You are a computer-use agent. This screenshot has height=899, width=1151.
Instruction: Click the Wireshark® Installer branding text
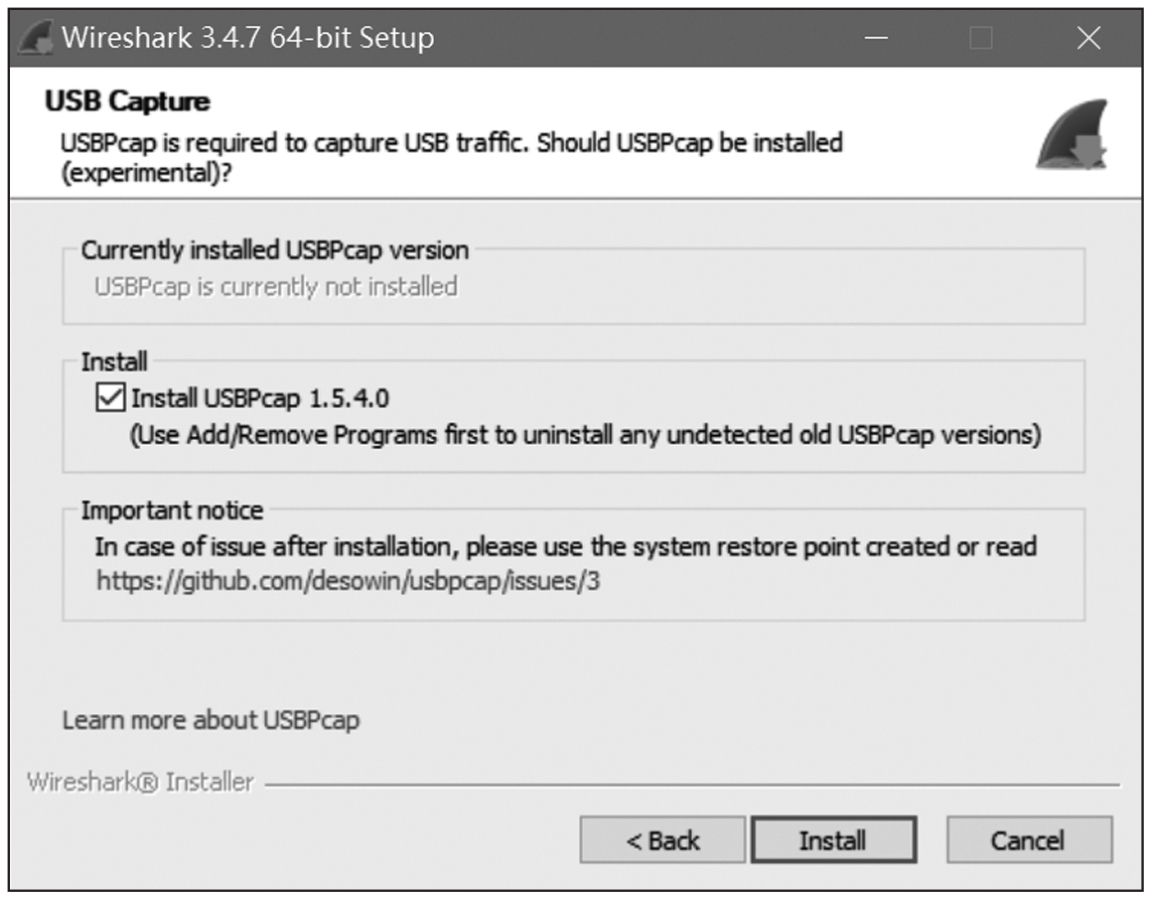click(140, 782)
